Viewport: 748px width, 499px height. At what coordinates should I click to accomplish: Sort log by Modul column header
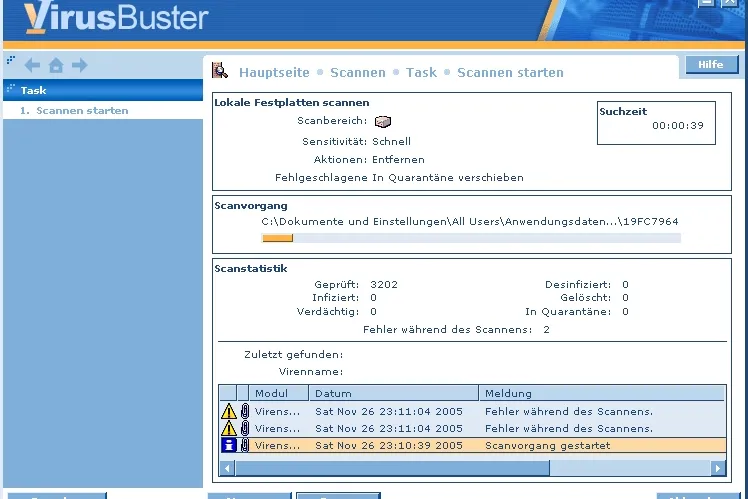279,393
